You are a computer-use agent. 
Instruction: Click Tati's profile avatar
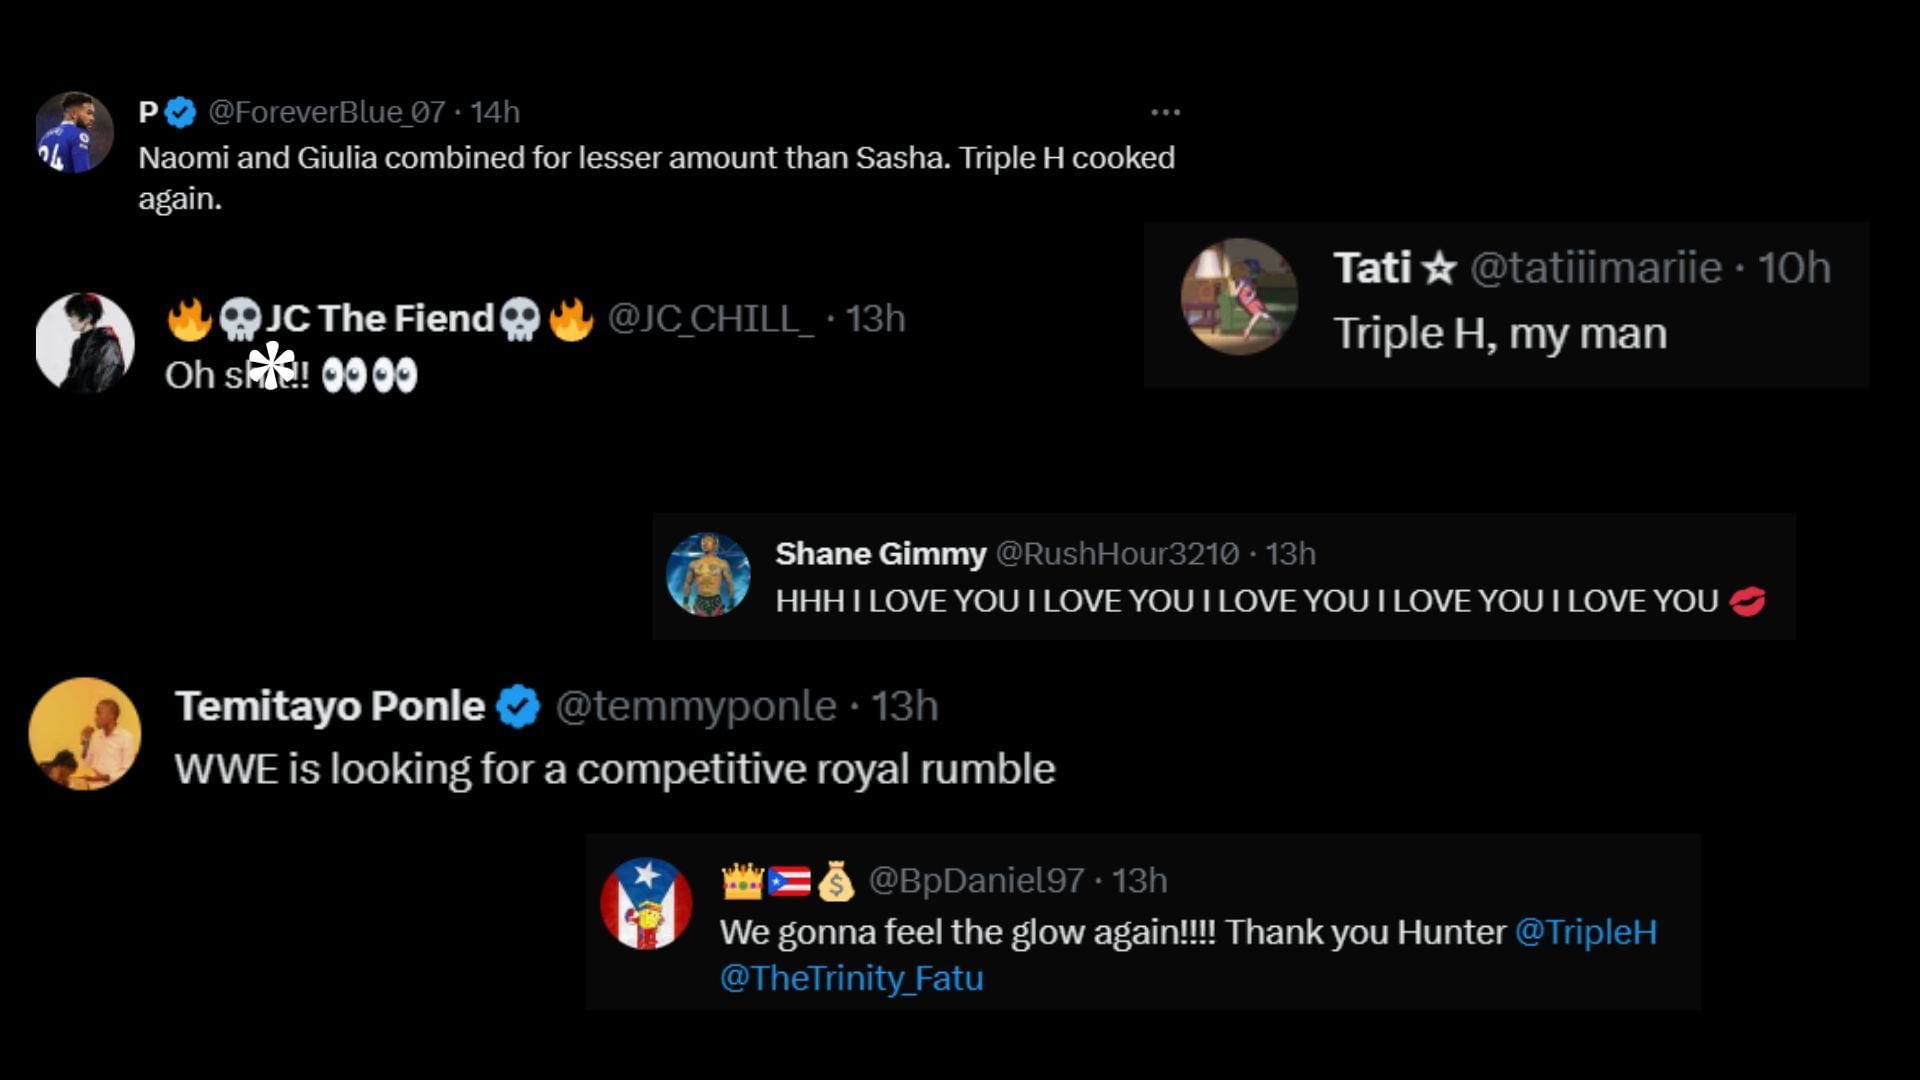tap(1239, 297)
